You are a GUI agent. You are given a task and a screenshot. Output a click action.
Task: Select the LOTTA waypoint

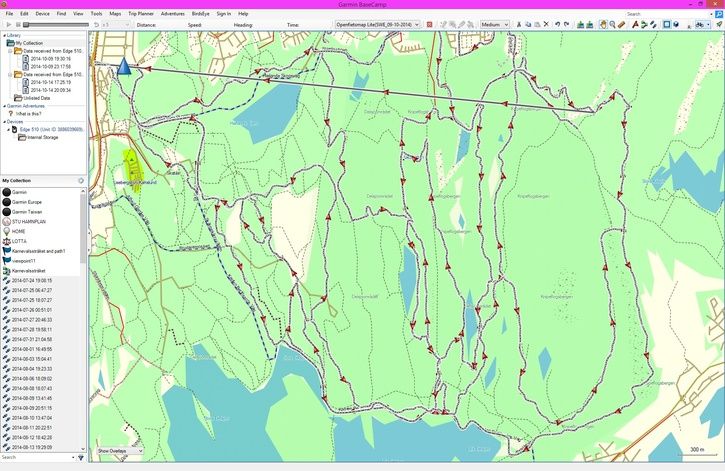[19, 241]
